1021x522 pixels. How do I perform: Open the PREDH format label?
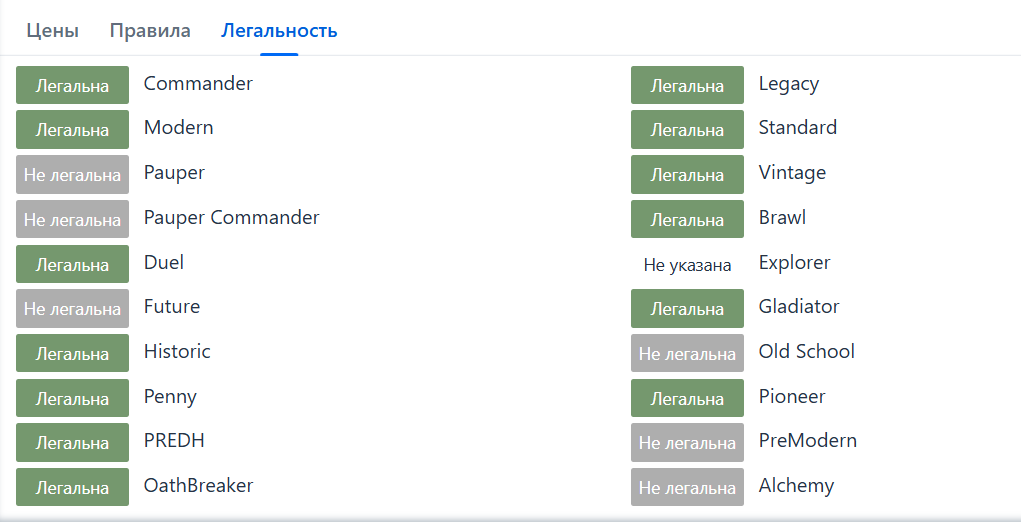pyautogui.click(x=174, y=440)
